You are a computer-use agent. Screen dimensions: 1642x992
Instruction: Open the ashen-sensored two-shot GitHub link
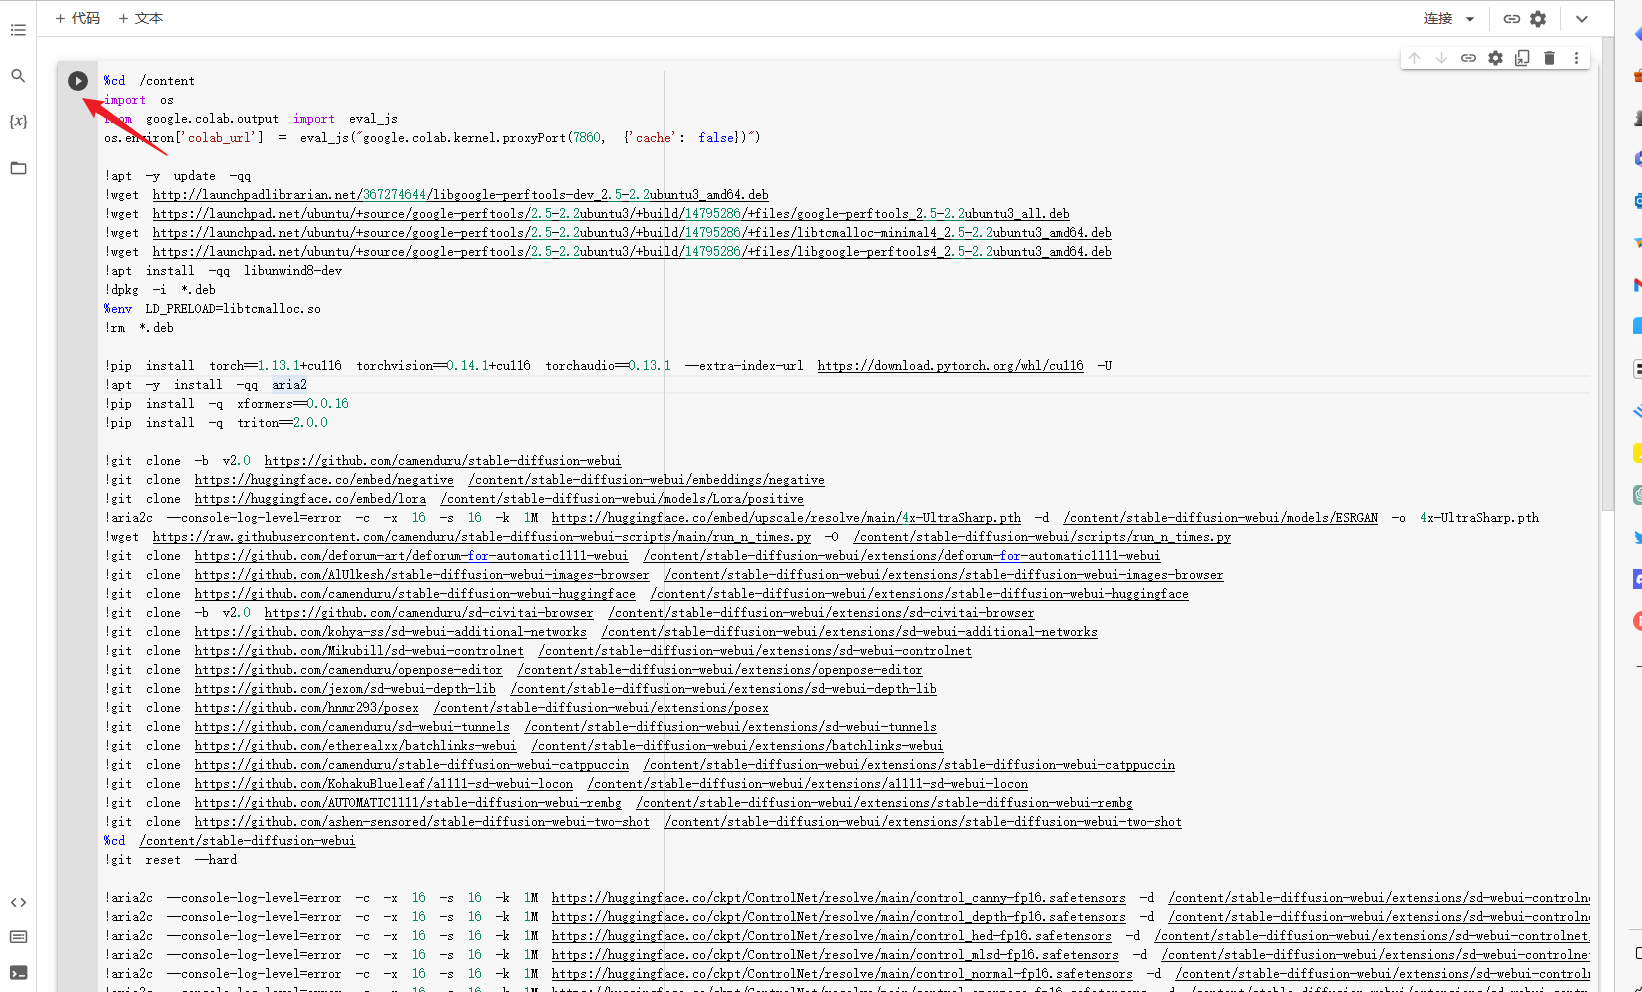(422, 822)
